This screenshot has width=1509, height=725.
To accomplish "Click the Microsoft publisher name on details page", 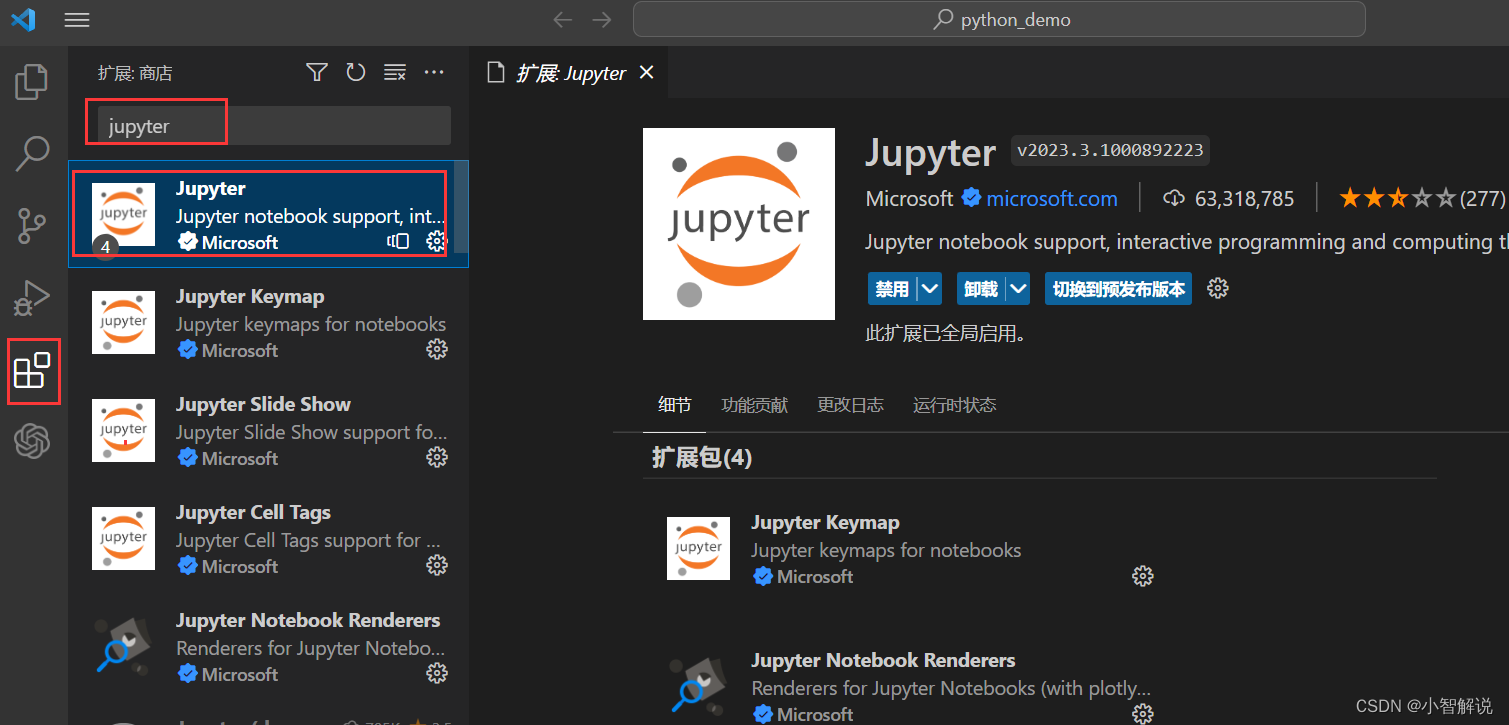I will coord(909,199).
